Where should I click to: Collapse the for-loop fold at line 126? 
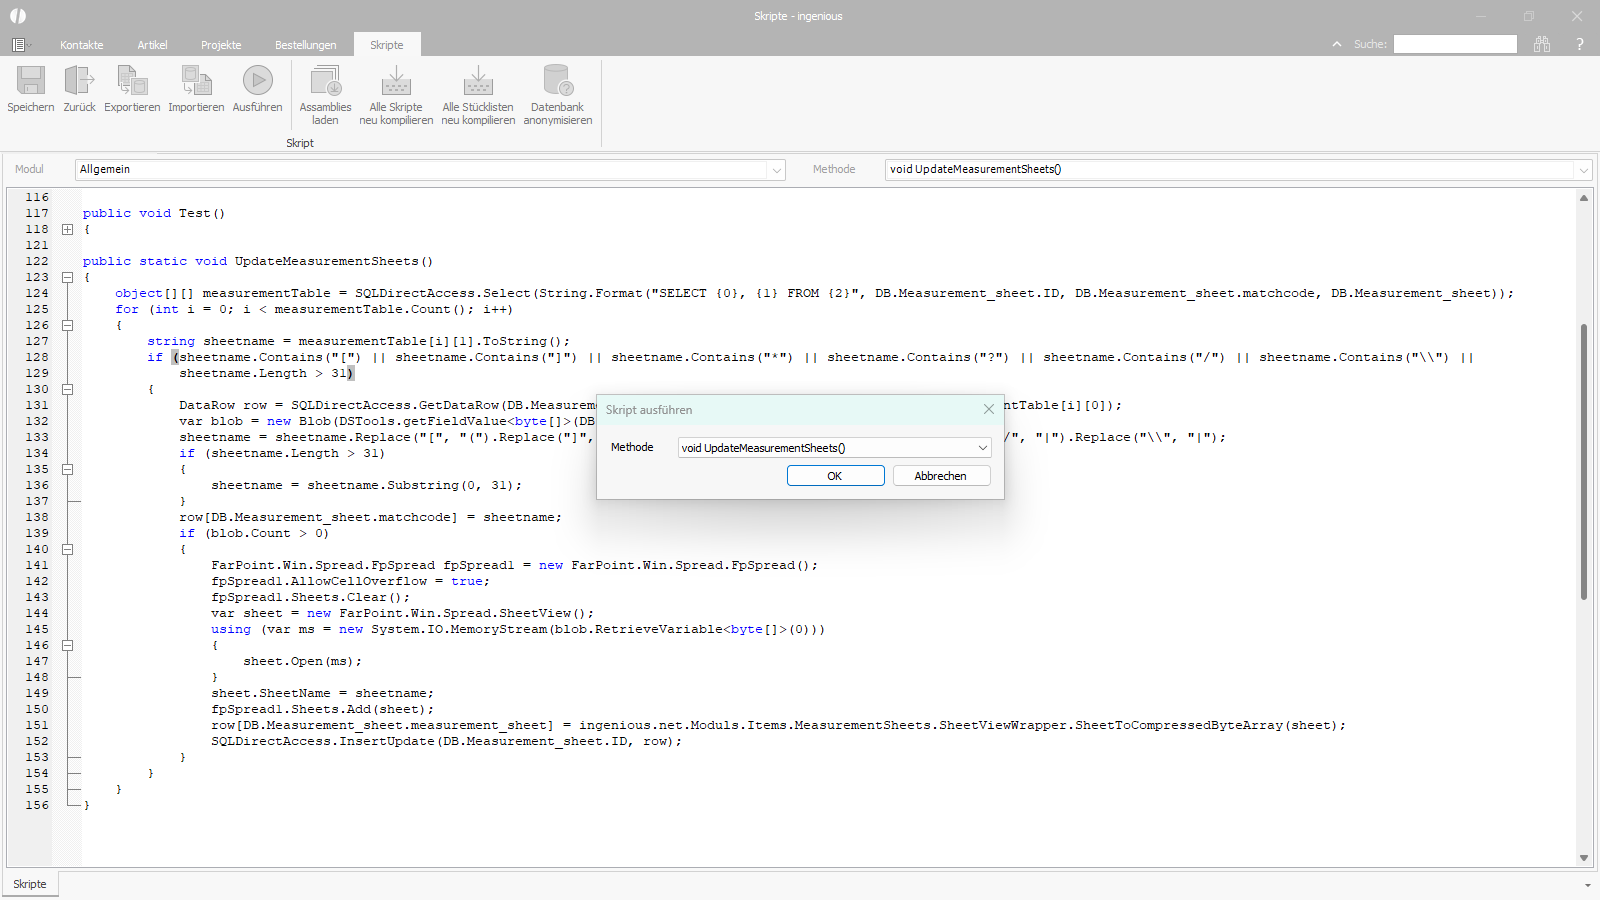(68, 325)
